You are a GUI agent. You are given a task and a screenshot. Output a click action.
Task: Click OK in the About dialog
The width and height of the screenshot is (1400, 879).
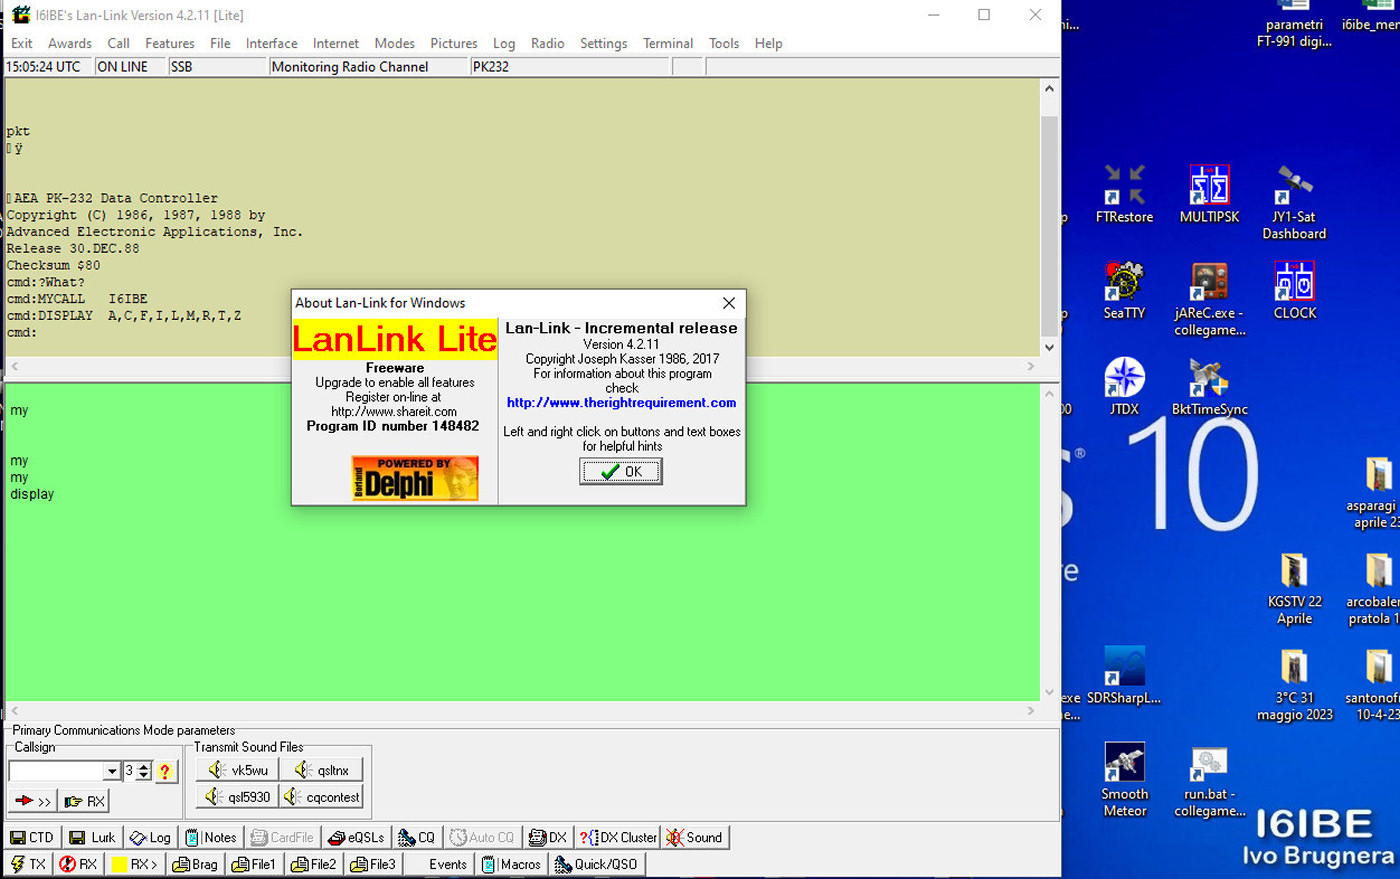[x=621, y=472]
